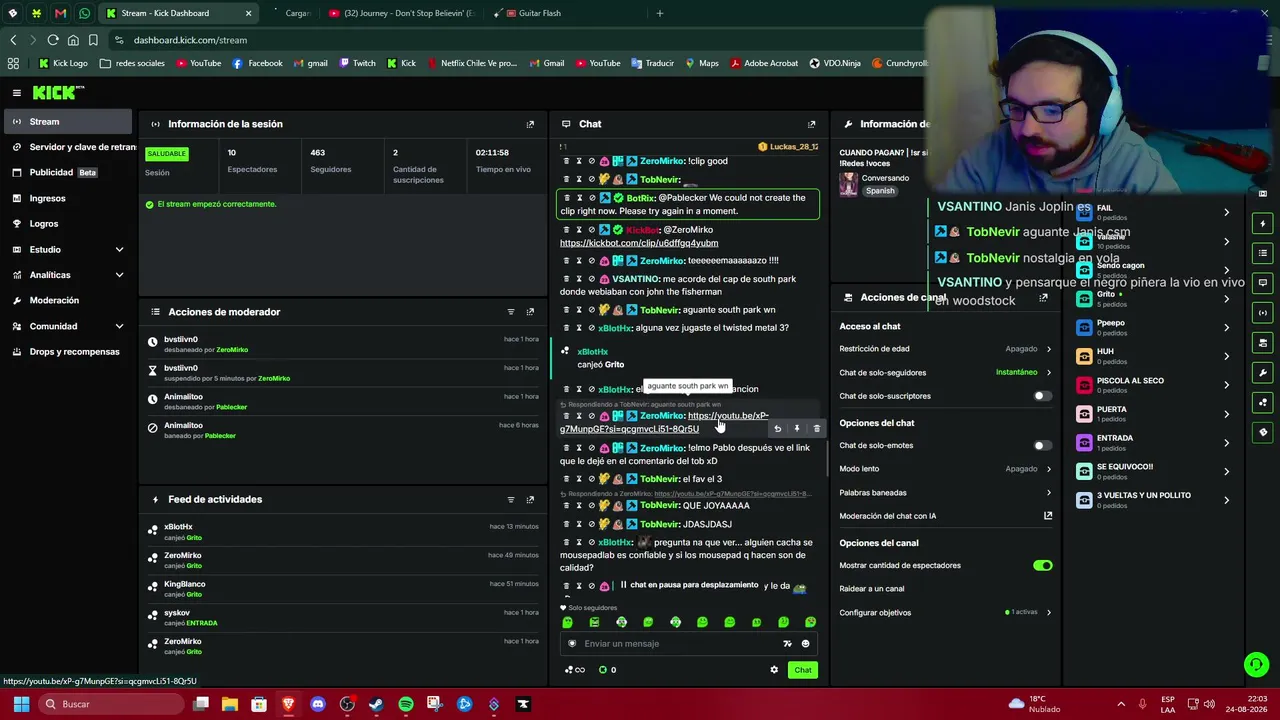Open Windows Start menu
Viewport: 1280px width, 720px height.
[x=21, y=704]
